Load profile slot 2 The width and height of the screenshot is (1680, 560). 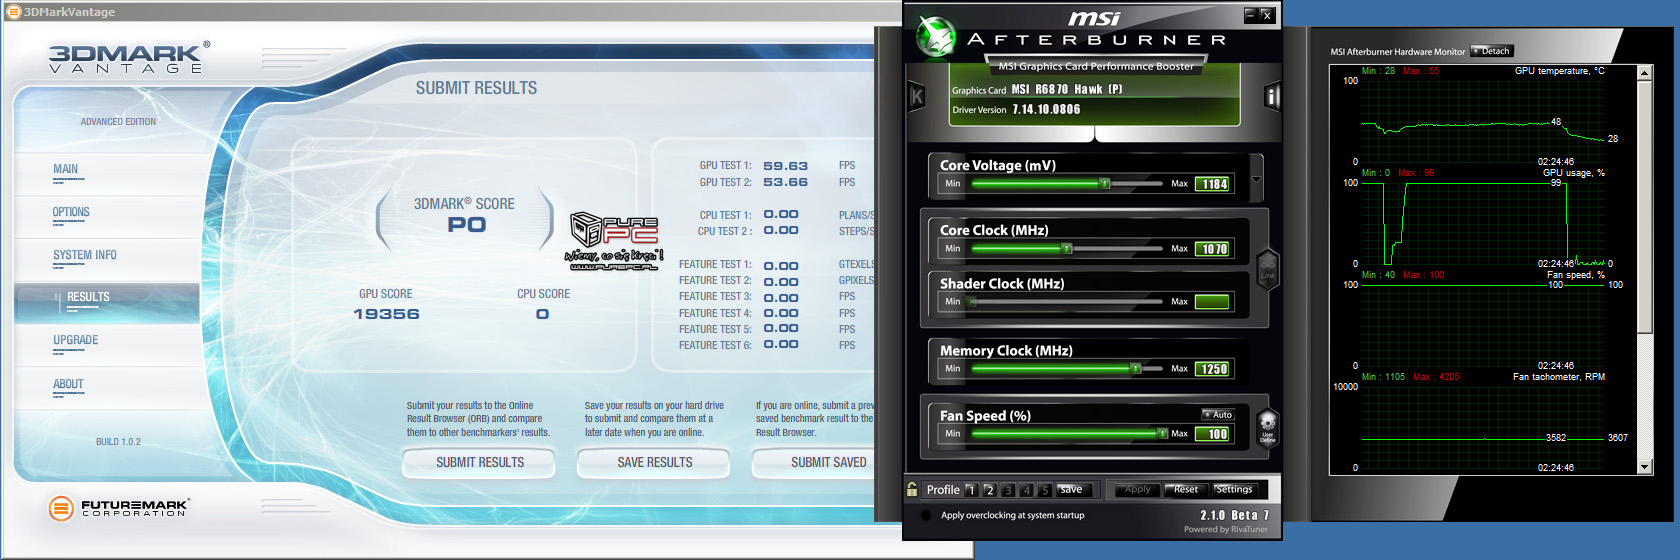(x=989, y=490)
